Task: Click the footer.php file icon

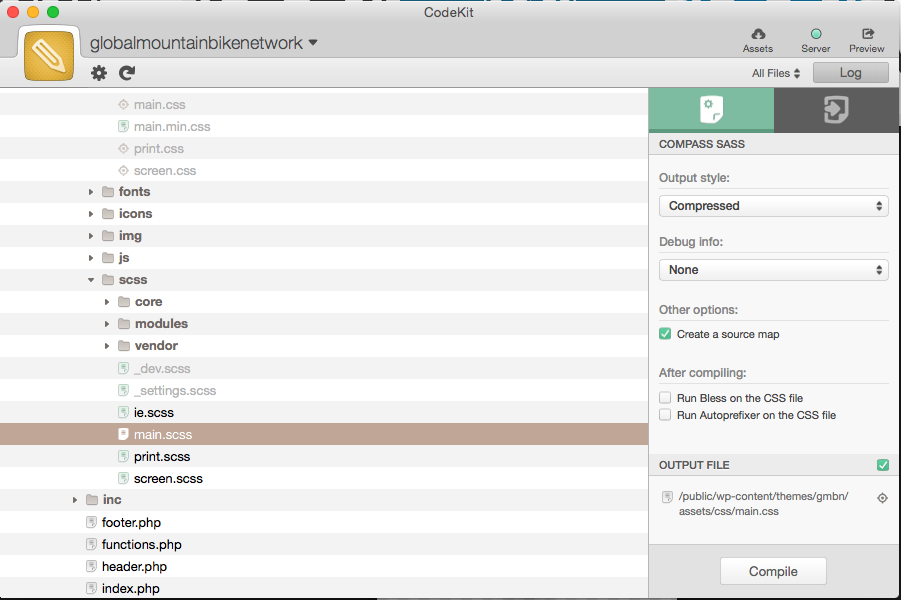Action: pyautogui.click(x=91, y=522)
